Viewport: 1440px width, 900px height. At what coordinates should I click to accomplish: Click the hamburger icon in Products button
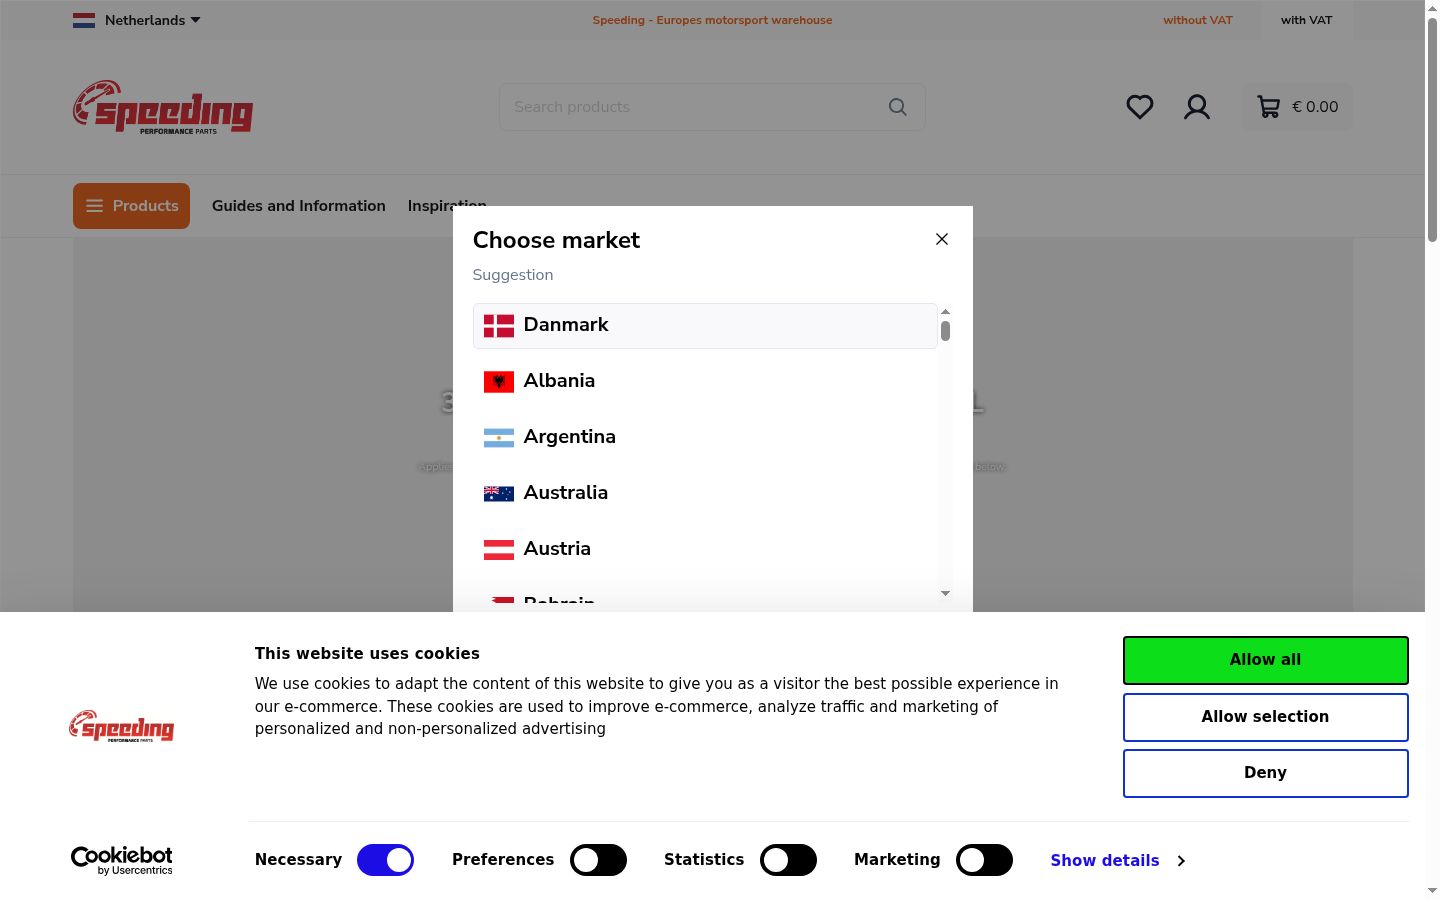(95, 206)
